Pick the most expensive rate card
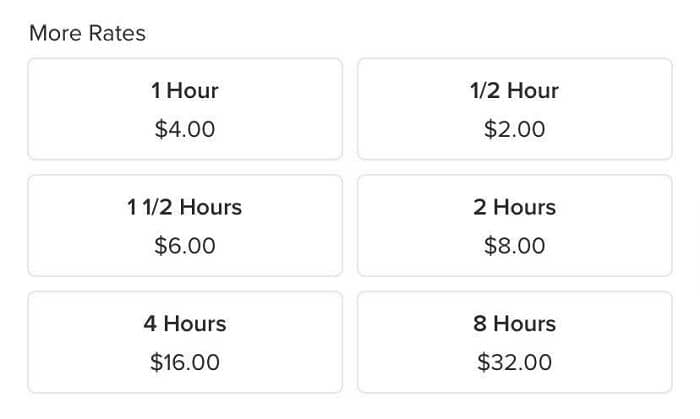This screenshot has width=700, height=419. 514,342
